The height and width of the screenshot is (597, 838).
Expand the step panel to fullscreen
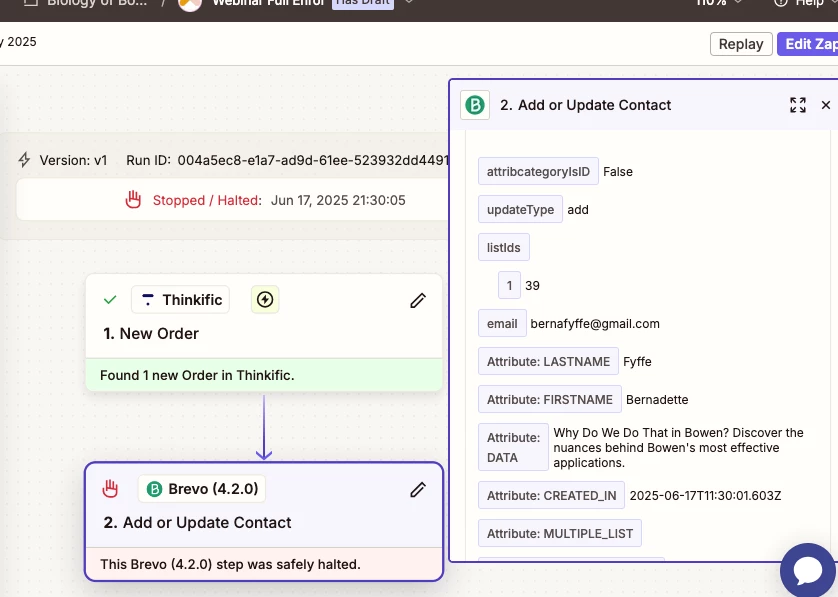coord(797,105)
